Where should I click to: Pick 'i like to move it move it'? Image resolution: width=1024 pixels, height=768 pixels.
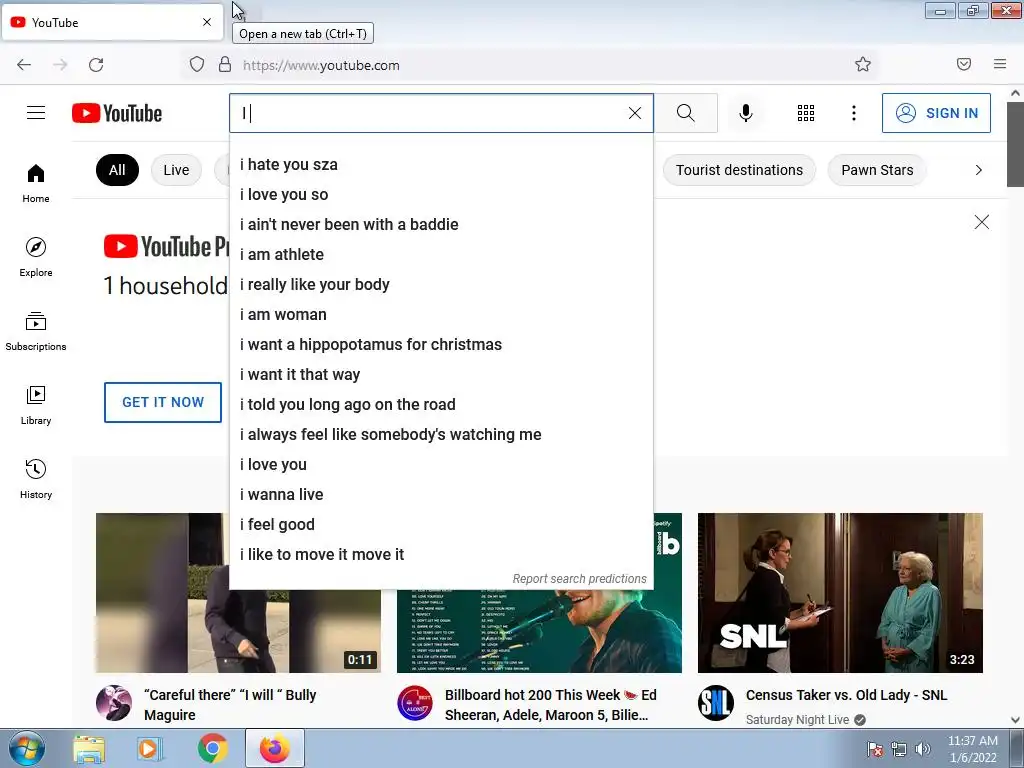[441, 555]
